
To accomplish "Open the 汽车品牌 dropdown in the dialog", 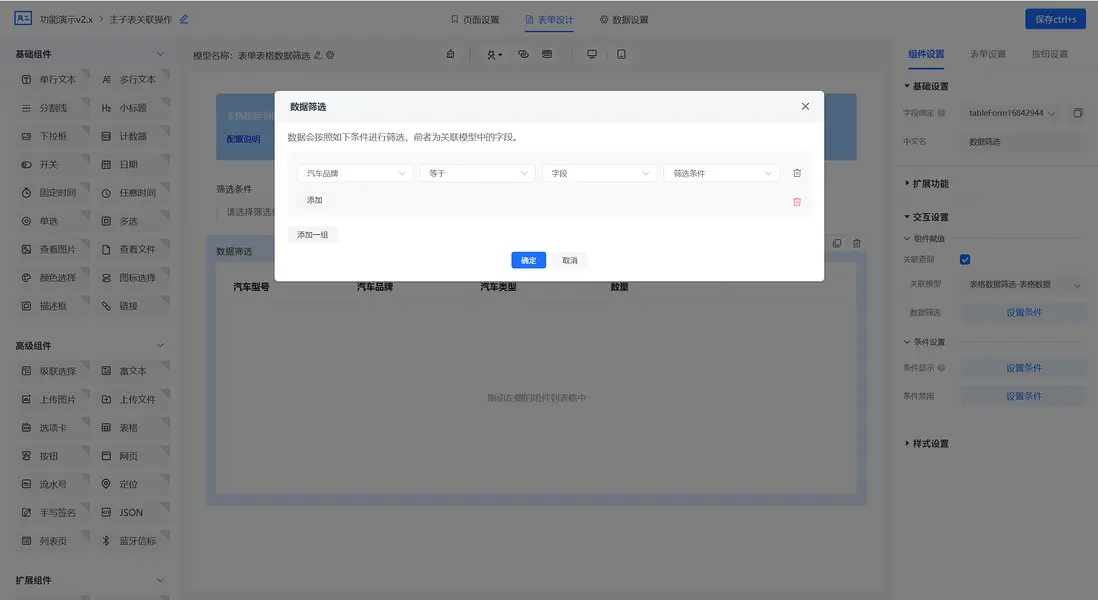I will [355, 172].
